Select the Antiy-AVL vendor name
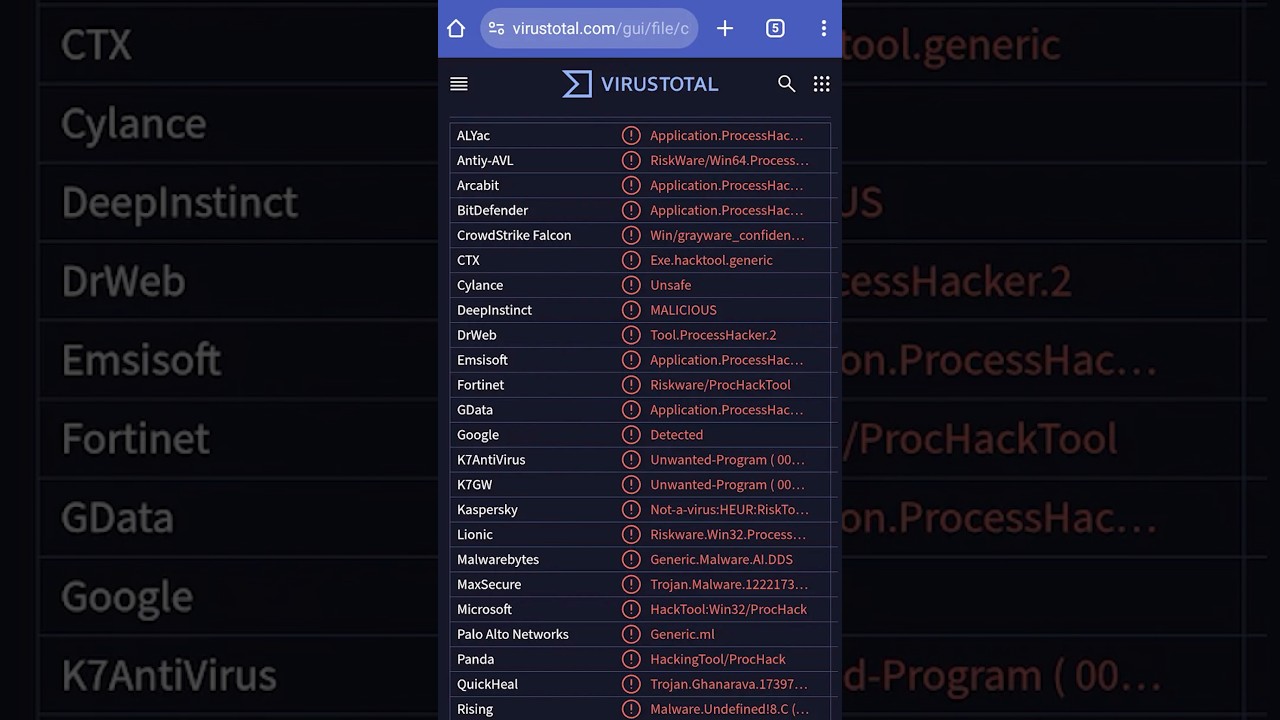 pyautogui.click(x=485, y=160)
